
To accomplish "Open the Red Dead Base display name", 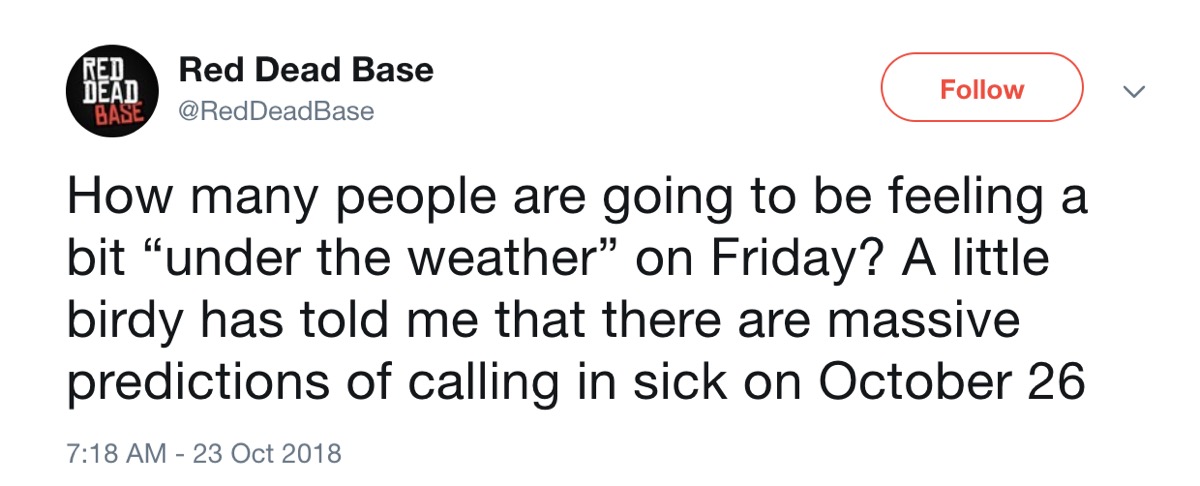I will pos(306,71).
